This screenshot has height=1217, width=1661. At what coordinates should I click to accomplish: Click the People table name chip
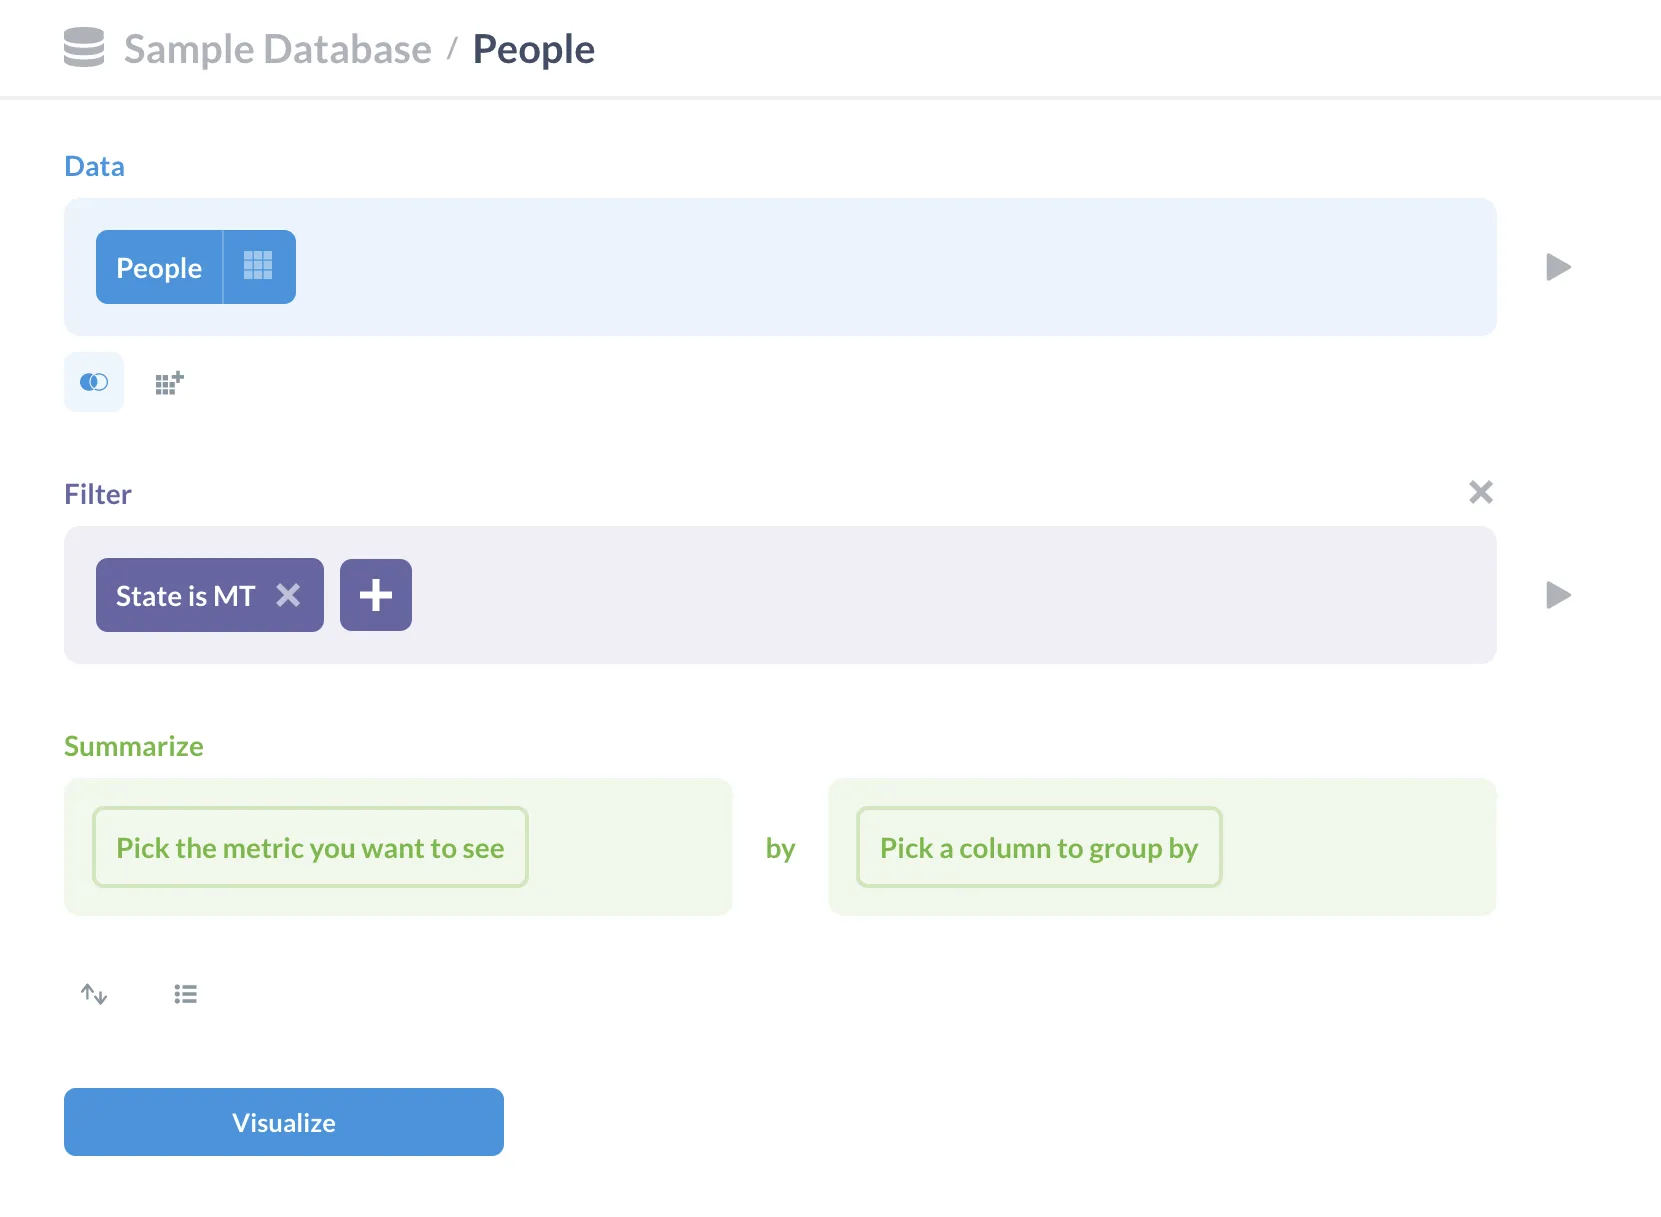click(159, 267)
